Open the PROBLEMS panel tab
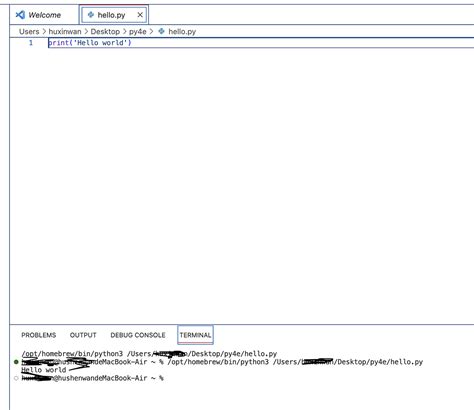474x410 pixels. click(x=39, y=335)
